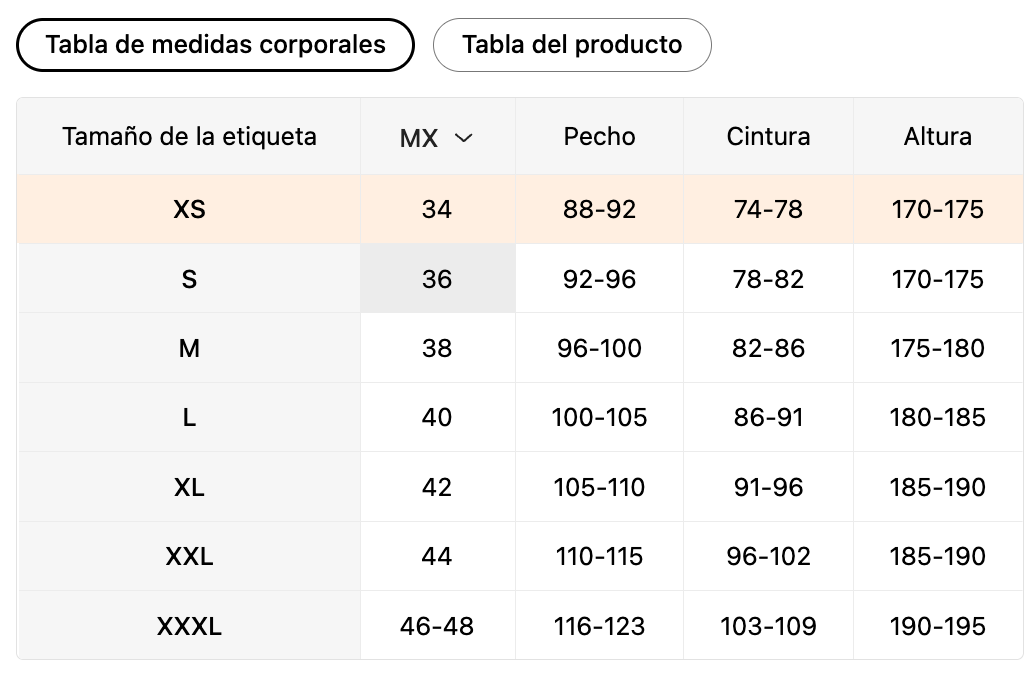Click the 103-109 waist measurement cell

click(768, 626)
